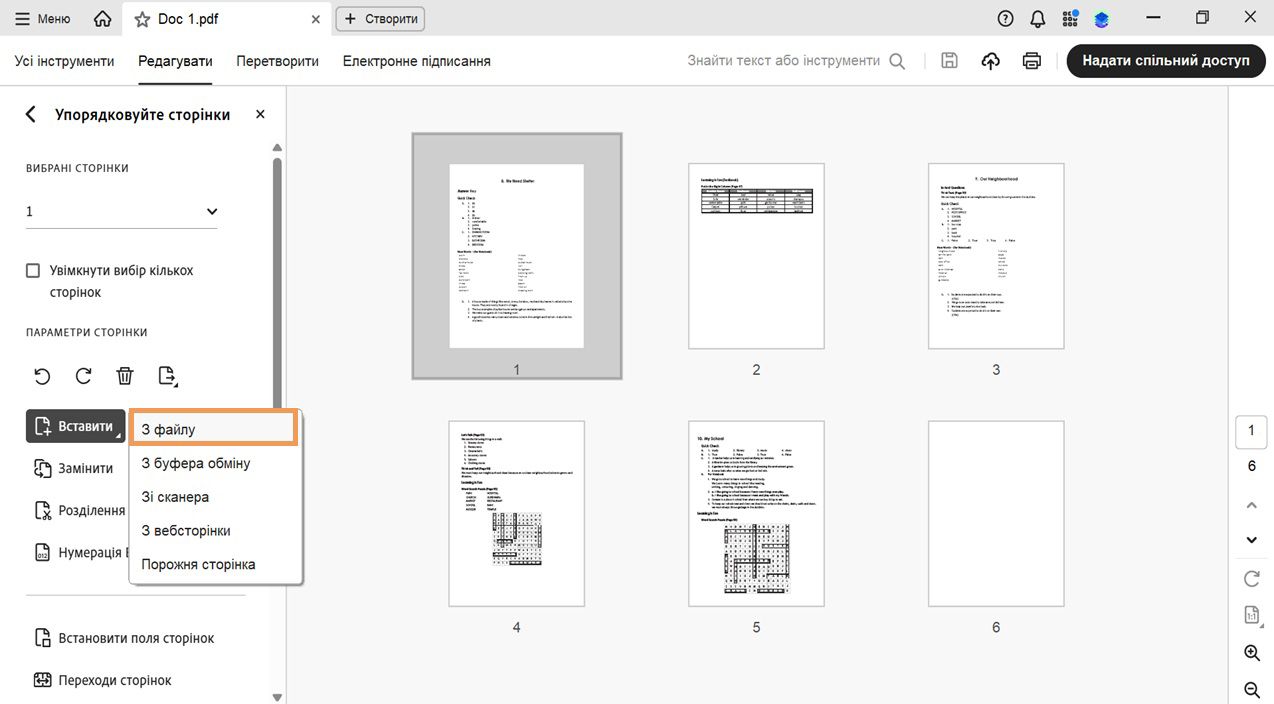Image resolution: width=1274 pixels, height=704 pixels.
Task: Select page 1 thumbnail
Action: click(x=516, y=255)
